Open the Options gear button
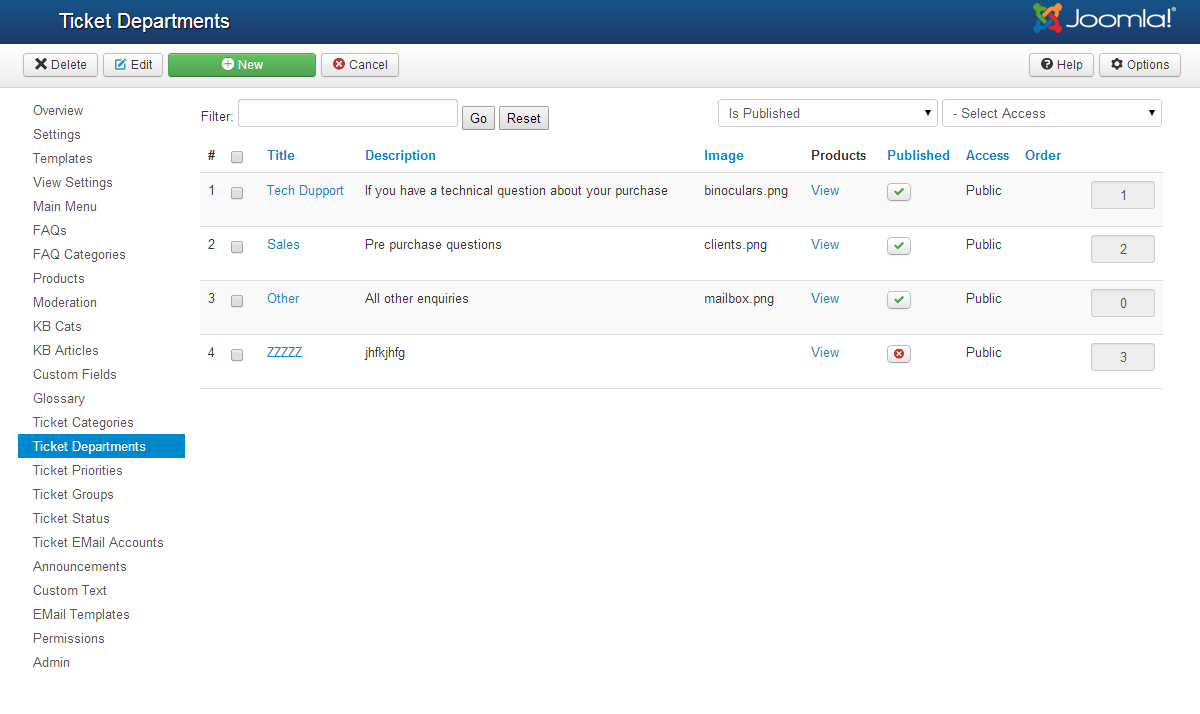 pyautogui.click(x=1139, y=65)
